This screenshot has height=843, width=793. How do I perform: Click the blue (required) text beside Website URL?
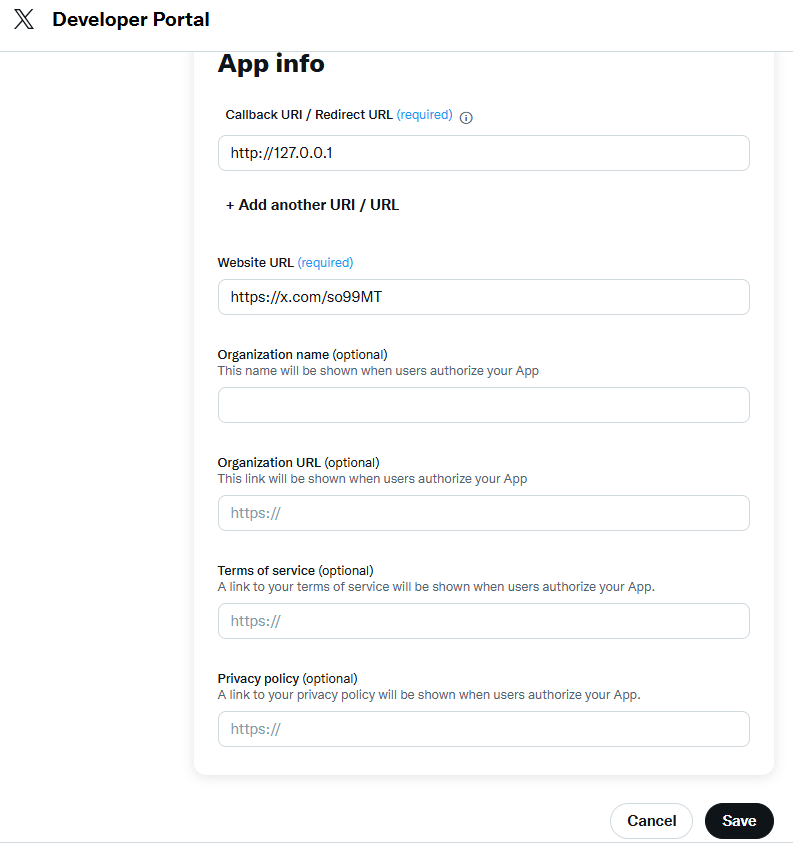coord(325,263)
